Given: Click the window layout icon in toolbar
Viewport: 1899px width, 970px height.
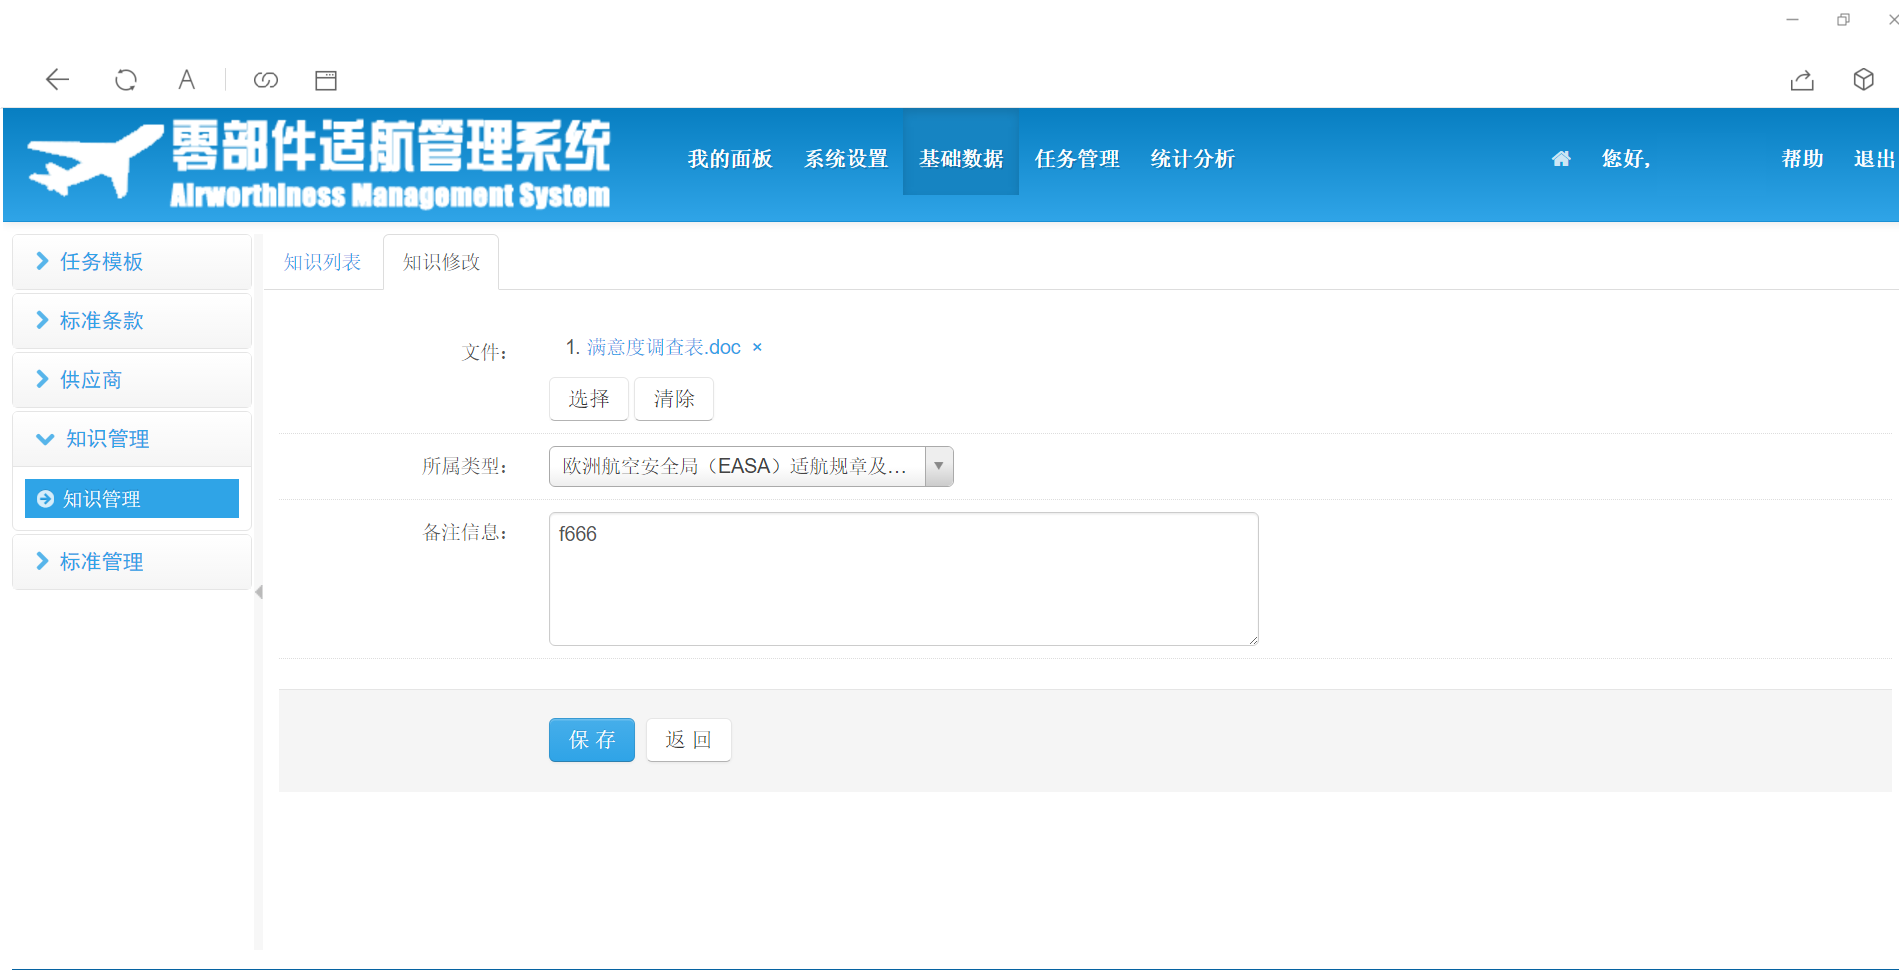Looking at the screenshot, I should coord(326,80).
